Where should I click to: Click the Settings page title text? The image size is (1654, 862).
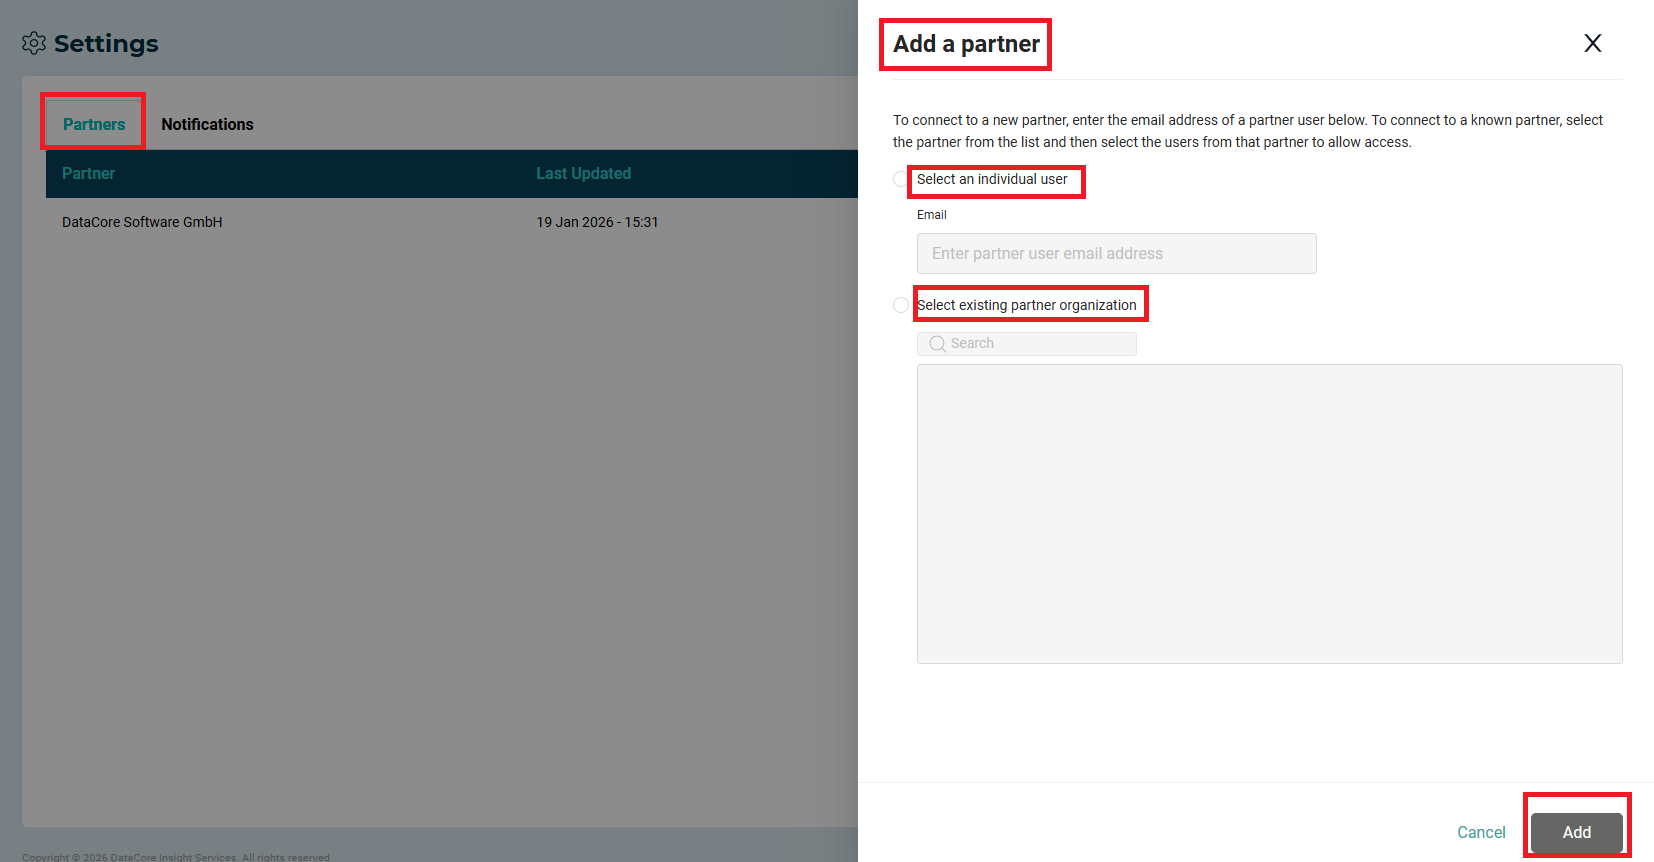tap(106, 44)
